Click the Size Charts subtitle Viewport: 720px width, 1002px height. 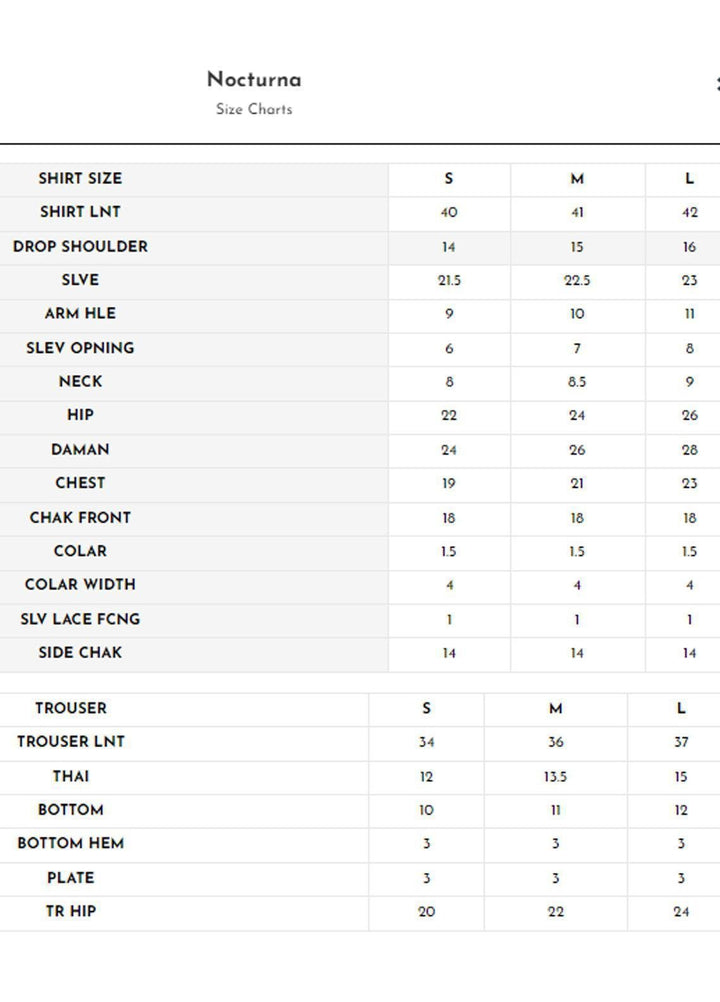tap(254, 109)
